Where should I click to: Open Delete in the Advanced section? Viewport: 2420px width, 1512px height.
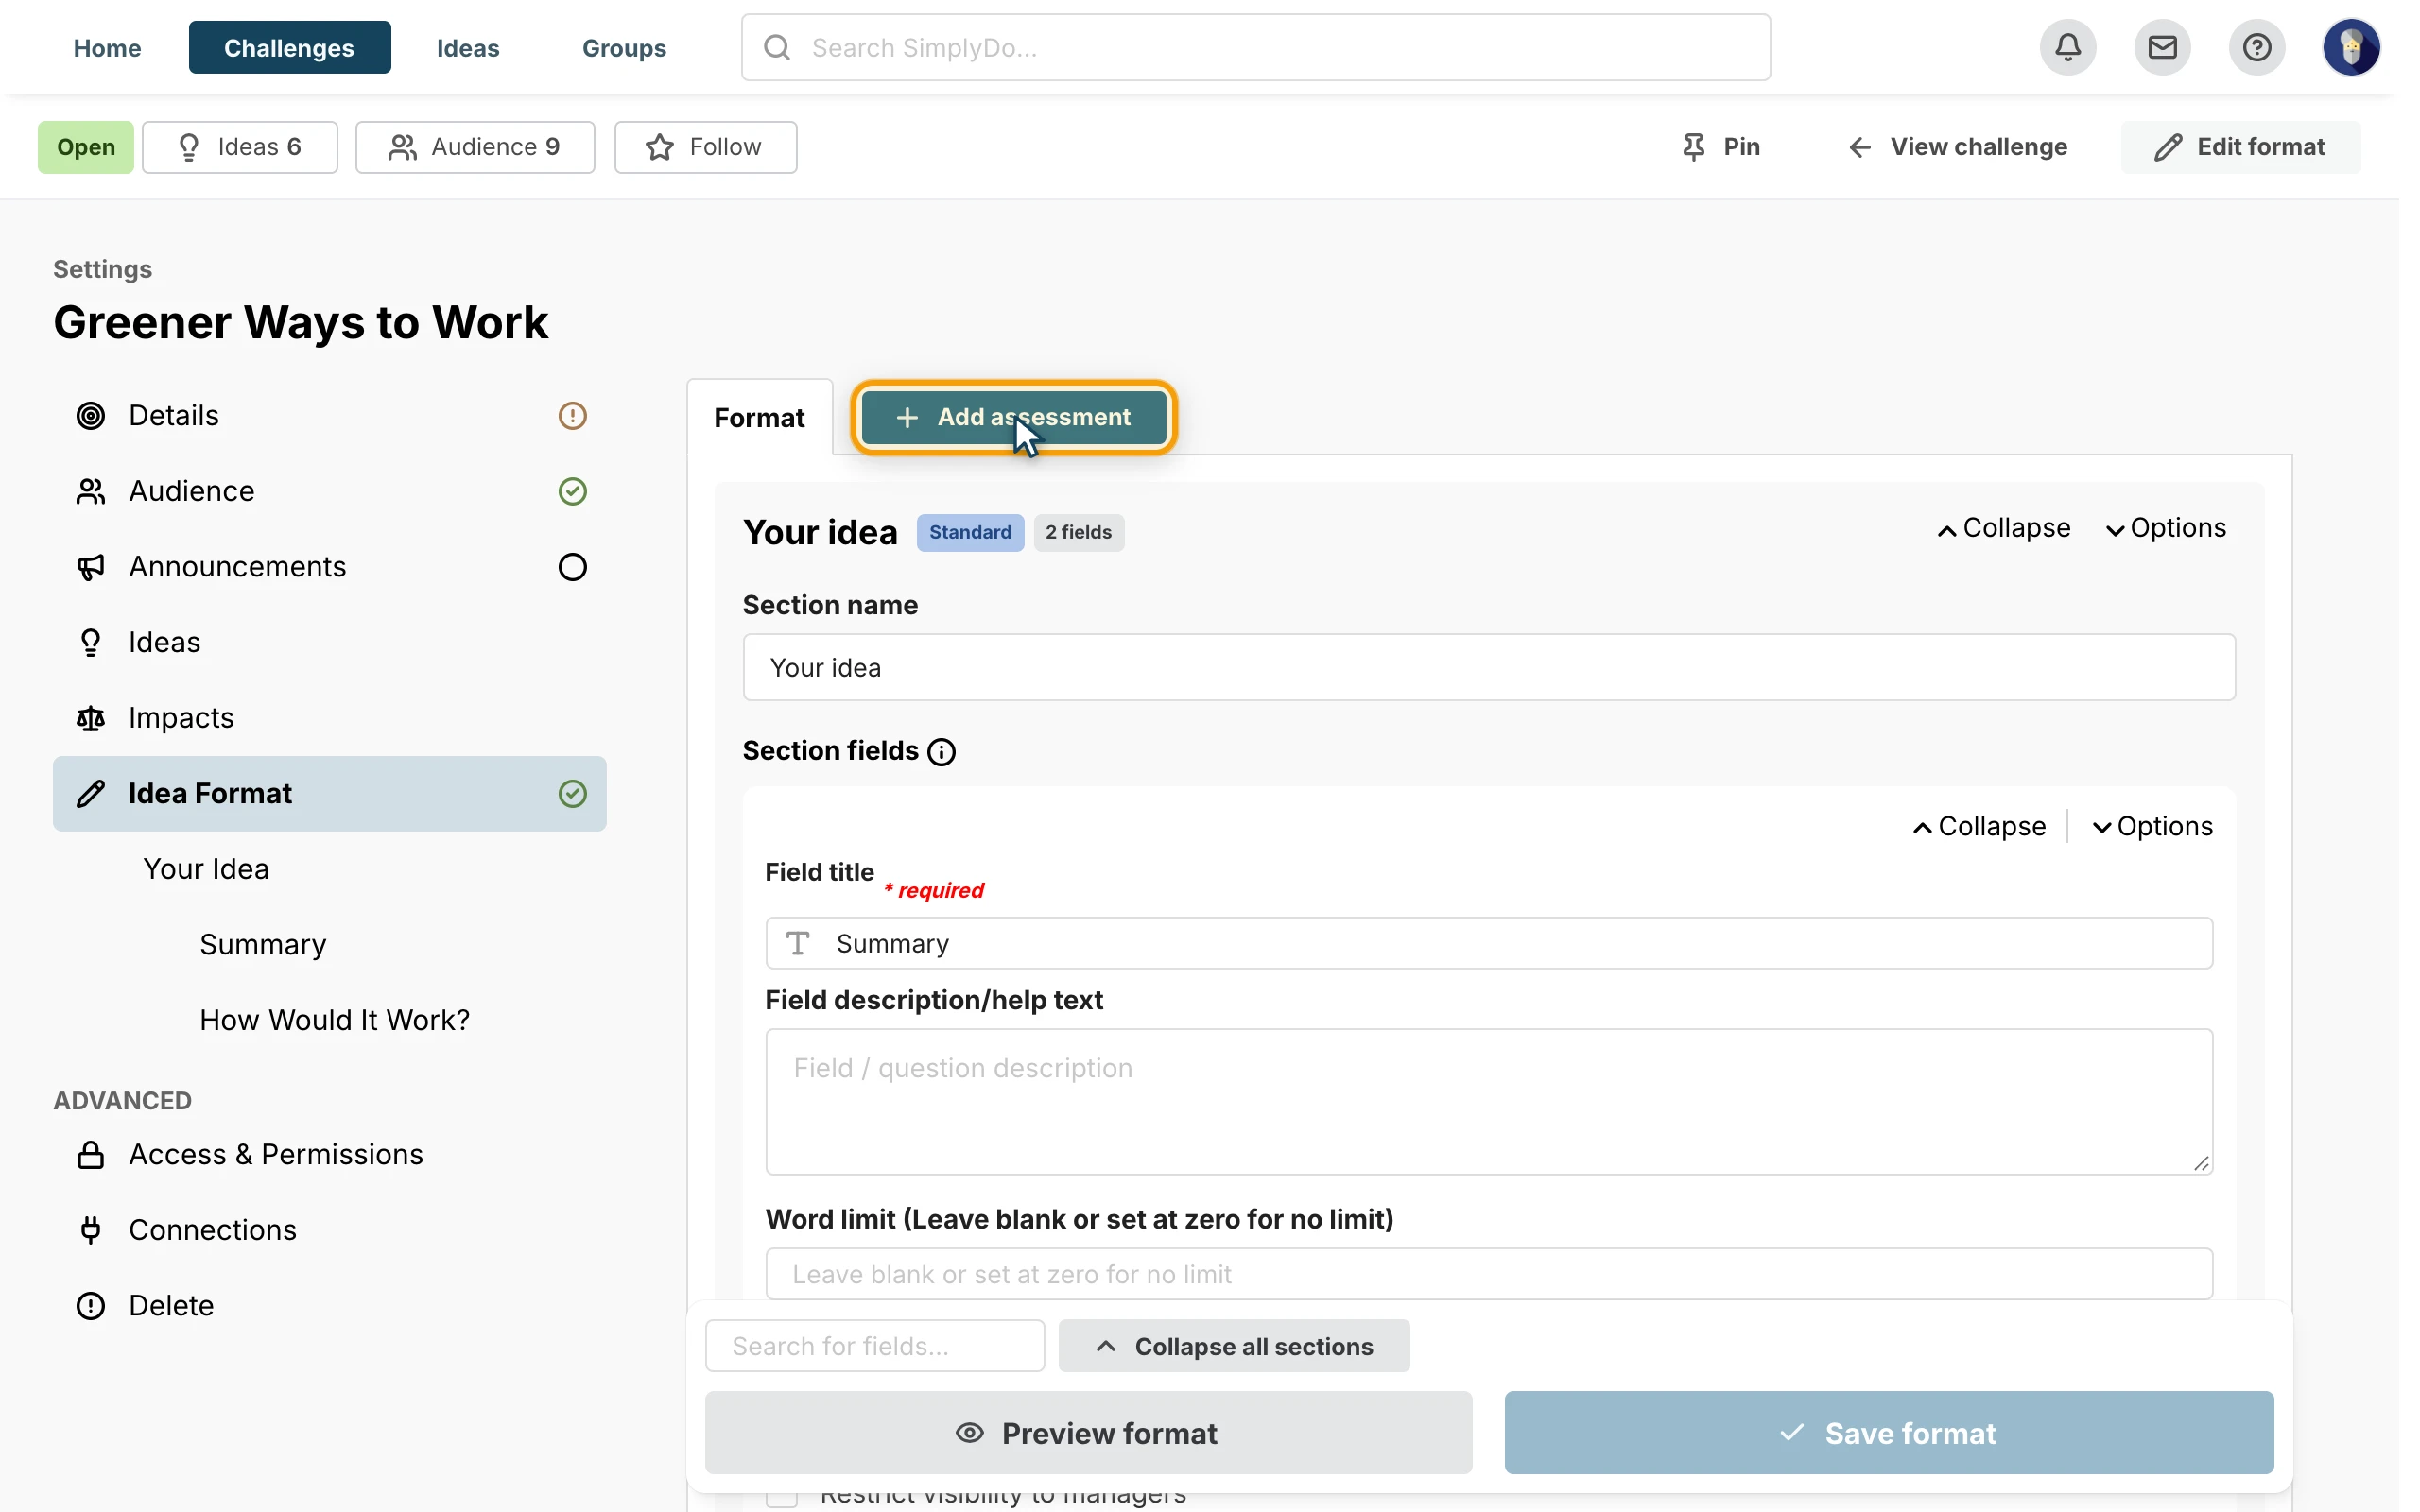[171, 1306]
